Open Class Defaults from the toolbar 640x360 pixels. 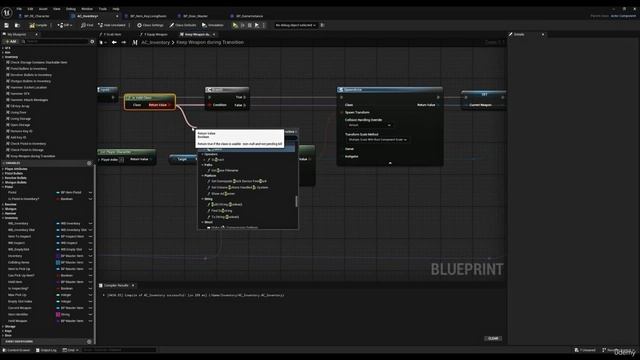point(183,25)
